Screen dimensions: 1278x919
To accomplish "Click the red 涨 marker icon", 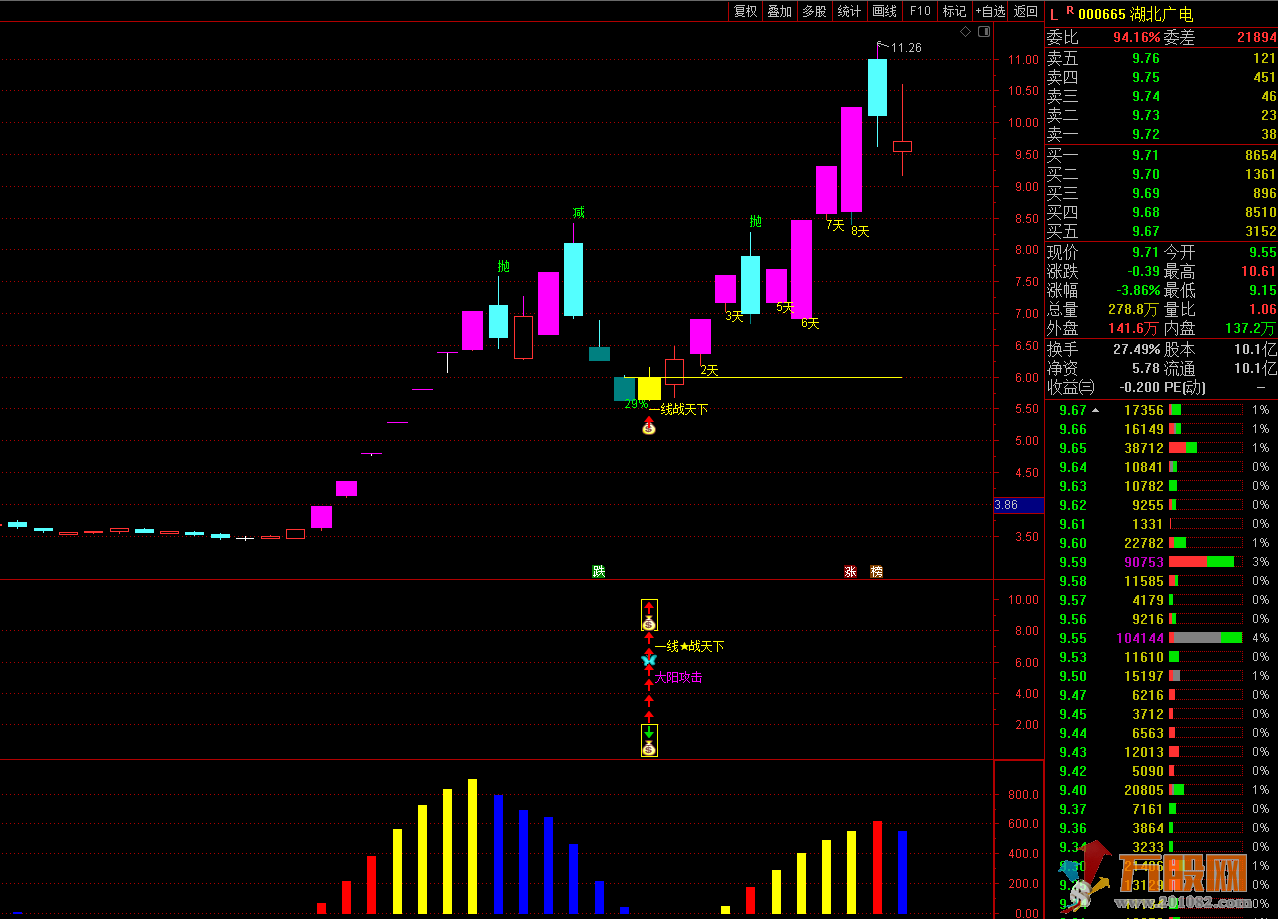I will (x=850, y=572).
